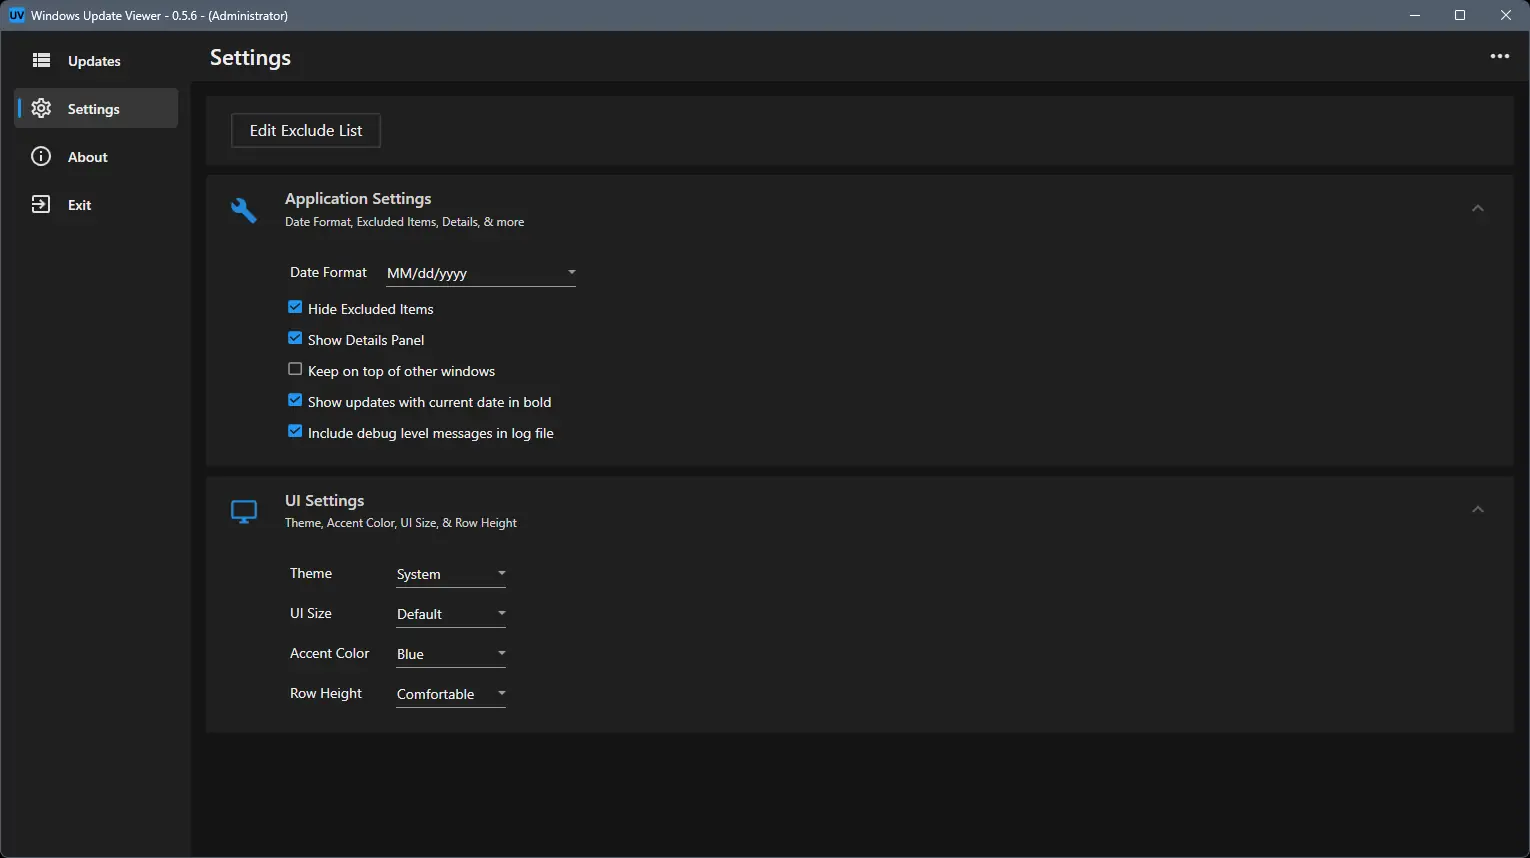The image size is (1530, 858).
Task: Click the Edit Exclude List button
Action: point(306,131)
